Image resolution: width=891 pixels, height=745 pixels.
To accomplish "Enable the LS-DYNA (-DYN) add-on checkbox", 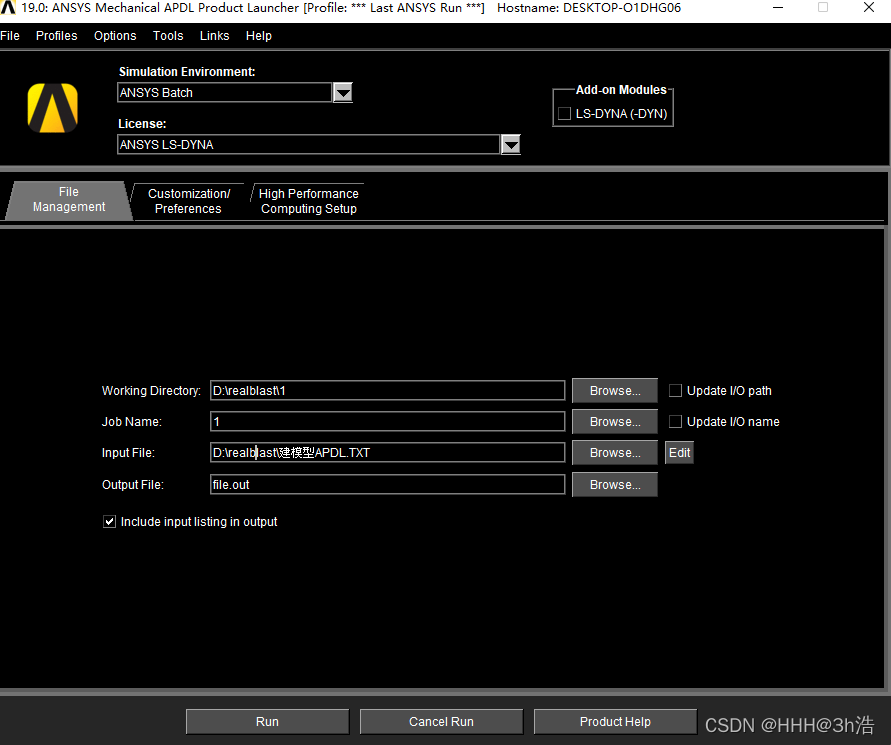I will point(564,114).
